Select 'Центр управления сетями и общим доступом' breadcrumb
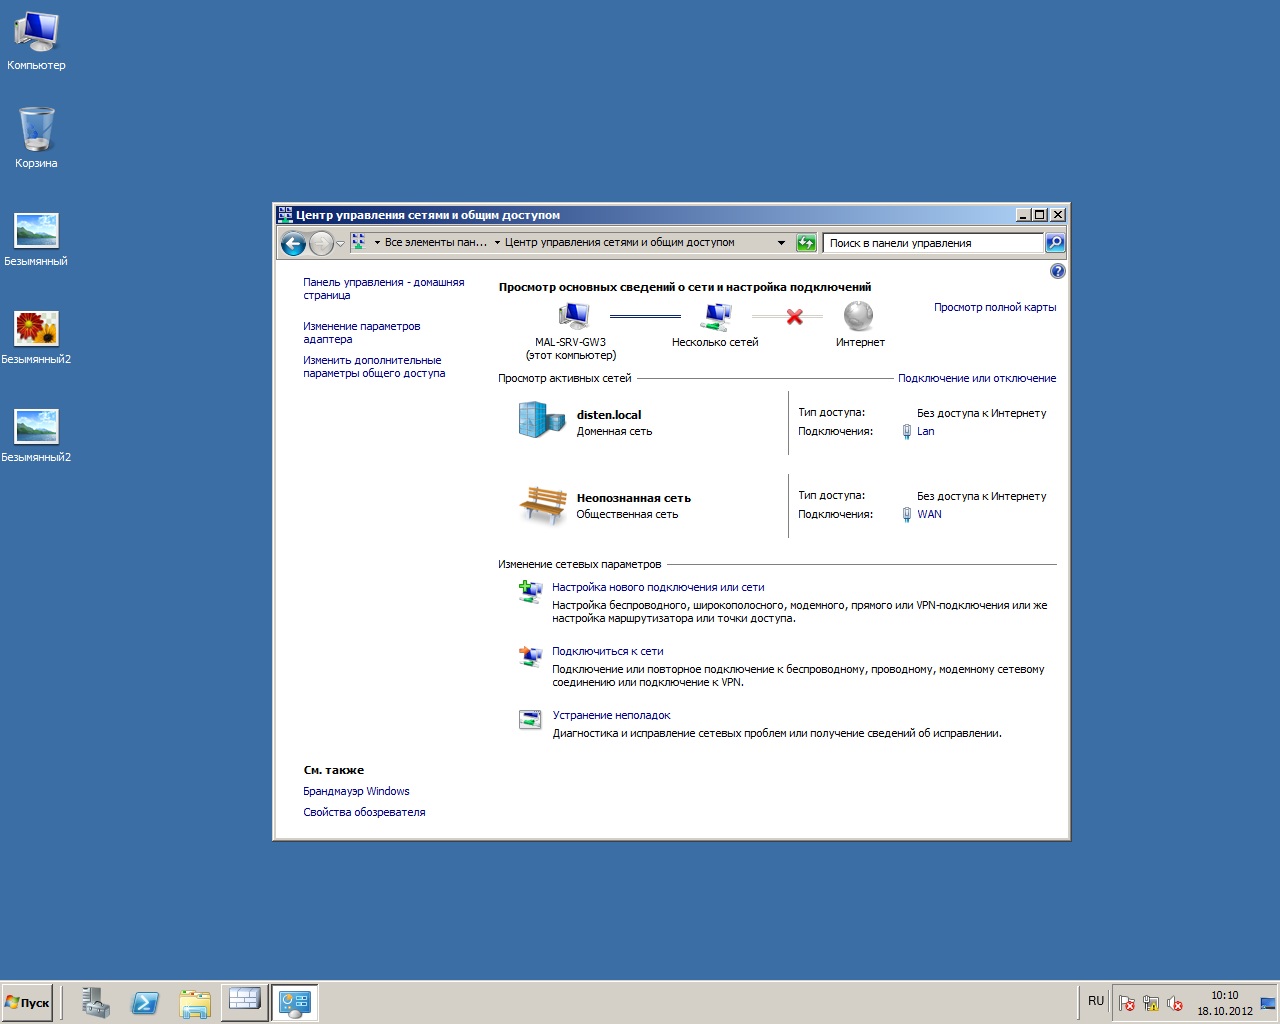The width and height of the screenshot is (1280, 1024). tap(620, 242)
